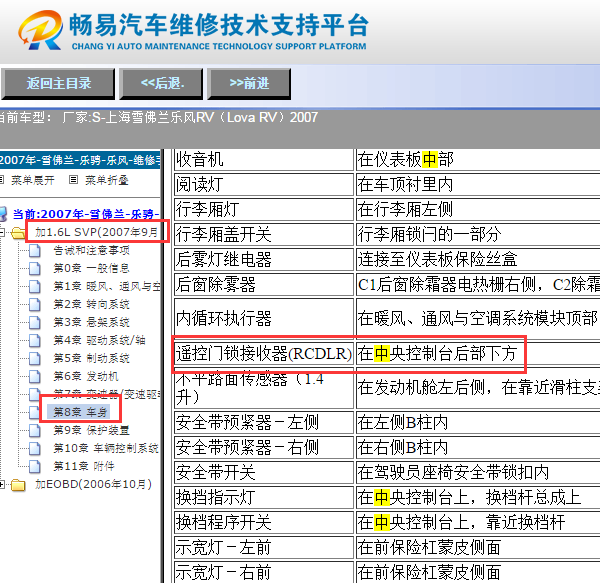Click 连接至仪表板保险丝盒 cell

tap(478, 259)
